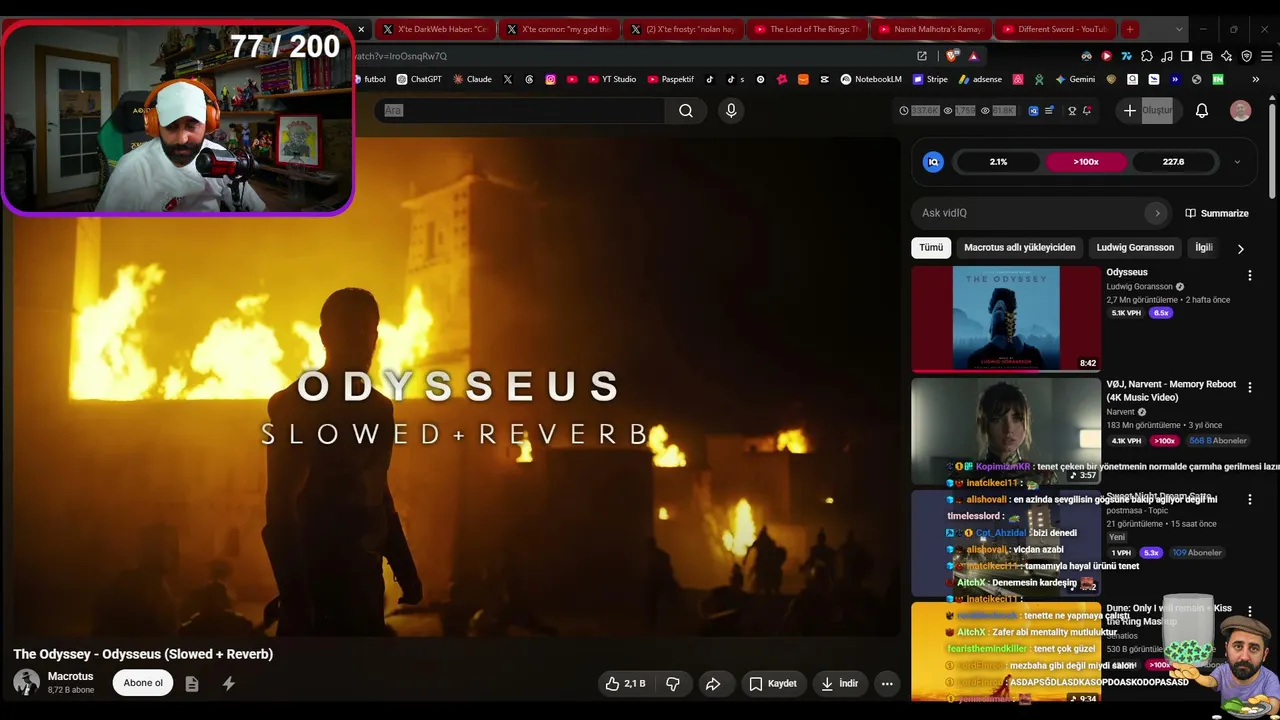Open more actions menu below the video
This screenshot has height=720, width=1280.
tap(887, 684)
